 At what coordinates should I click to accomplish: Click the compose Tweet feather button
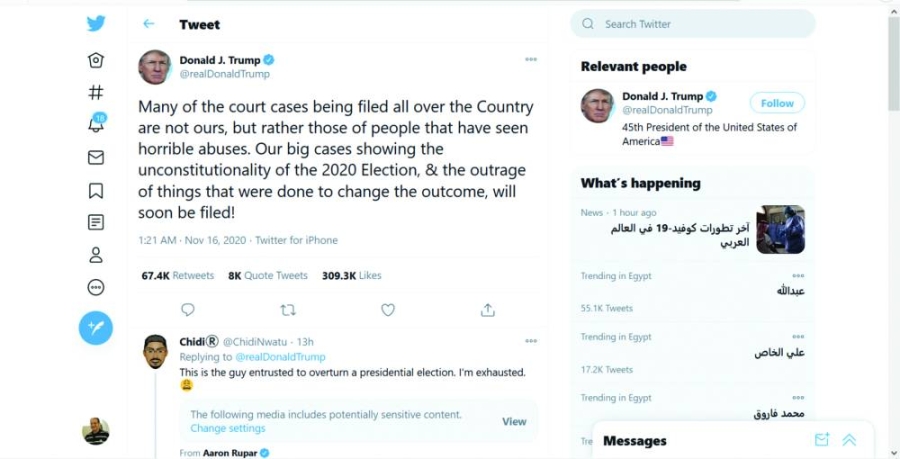tap(96, 327)
